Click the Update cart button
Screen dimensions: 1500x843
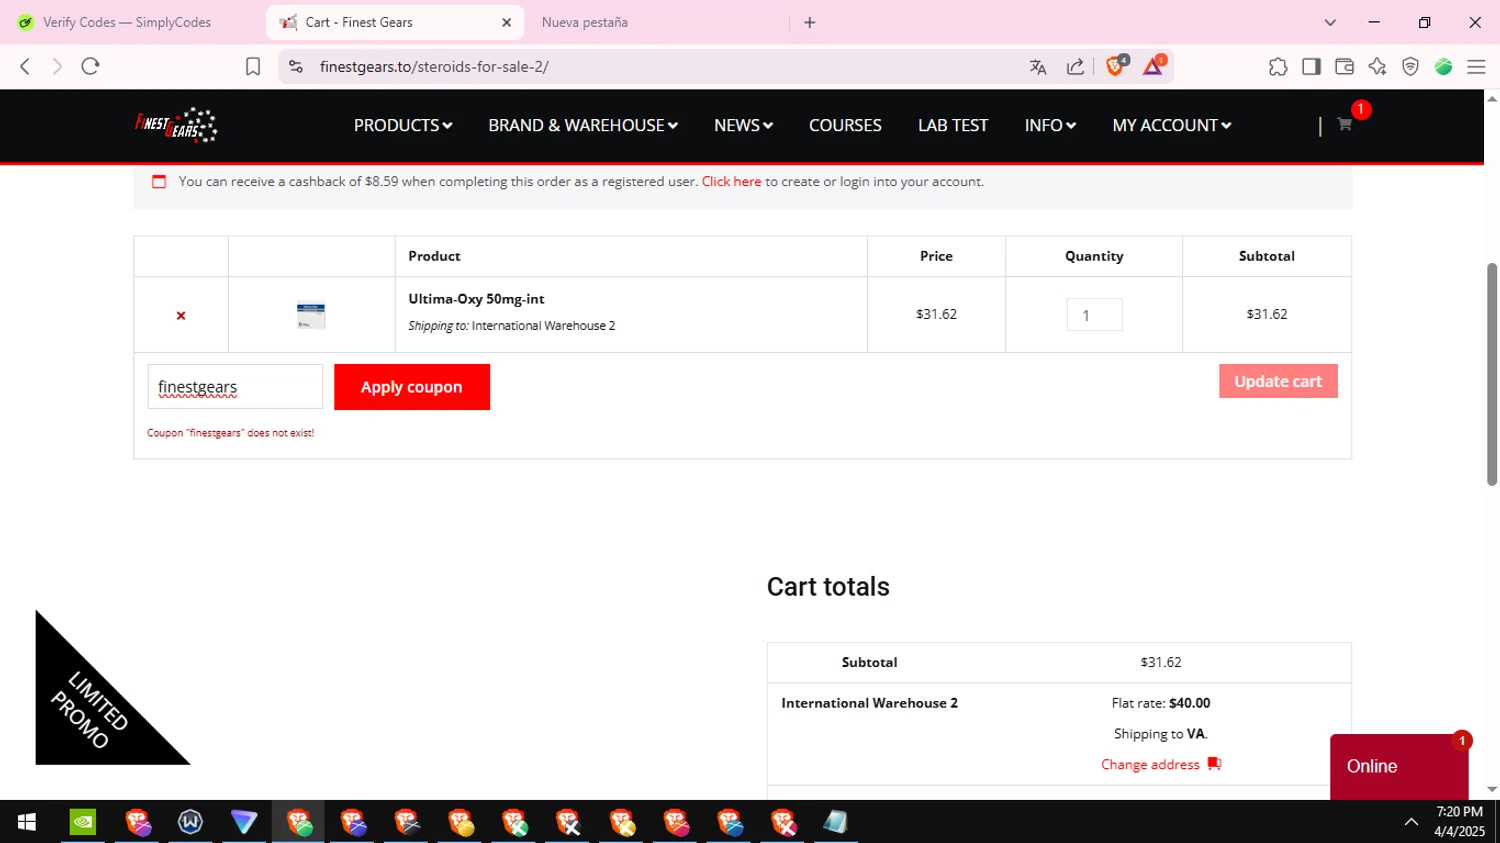[x=1278, y=381]
